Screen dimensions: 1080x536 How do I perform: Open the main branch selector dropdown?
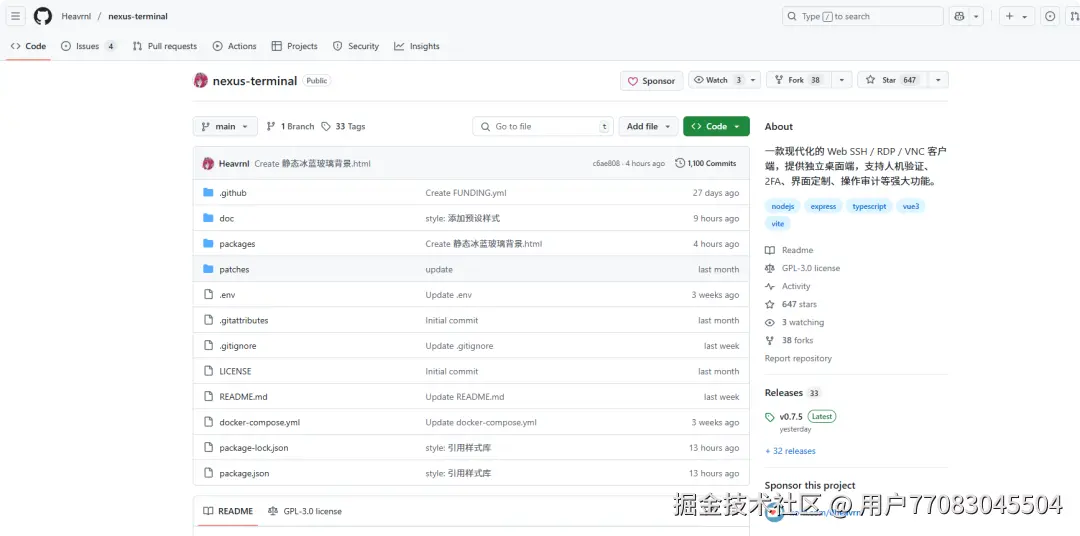click(x=225, y=126)
